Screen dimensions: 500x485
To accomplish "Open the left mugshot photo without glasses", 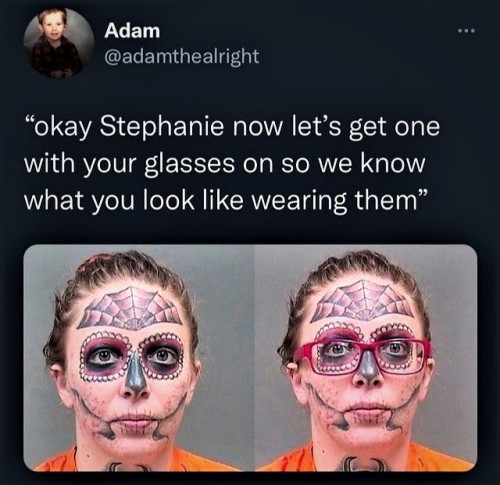I will point(139,358).
